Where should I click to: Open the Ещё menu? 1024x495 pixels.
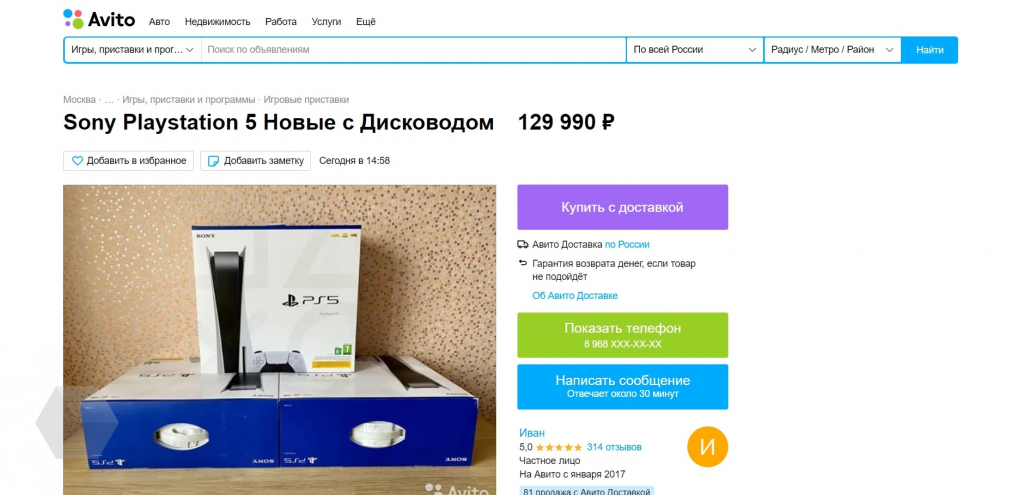pos(366,22)
